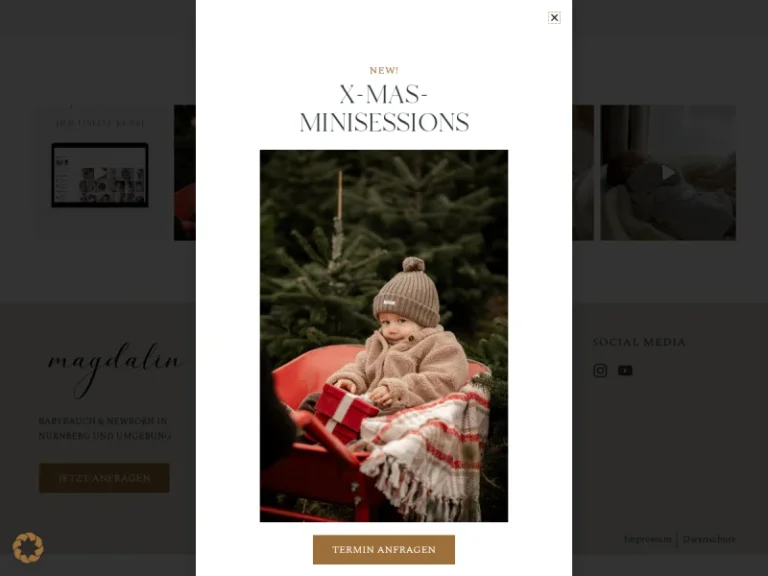Image resolution: width=768 pixels, height=576 pixels.
Task: Open the cookie consent flower icon
Action: coord(28,548)
